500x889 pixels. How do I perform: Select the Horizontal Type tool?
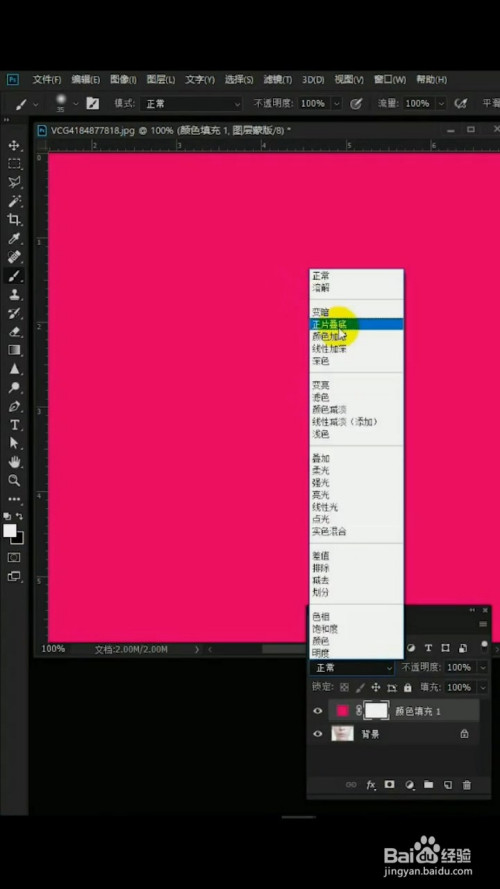pos(14,425)
